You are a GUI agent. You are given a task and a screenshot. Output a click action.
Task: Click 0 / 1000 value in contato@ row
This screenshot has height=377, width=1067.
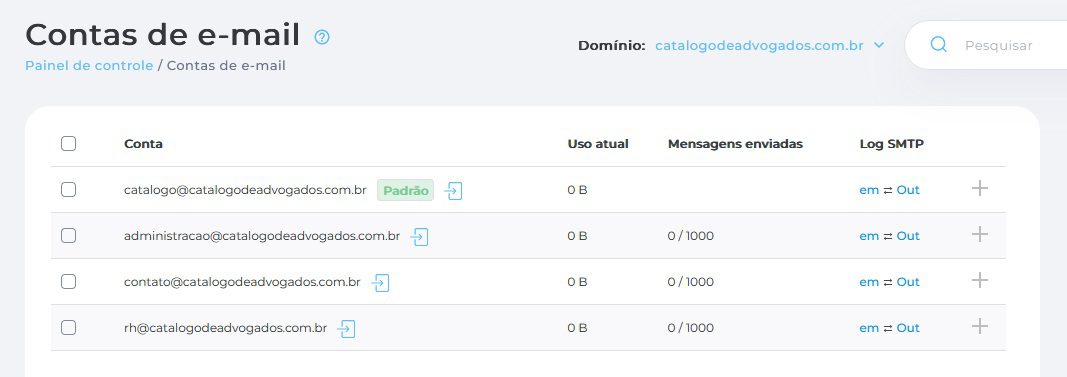(x=691, y=282)
